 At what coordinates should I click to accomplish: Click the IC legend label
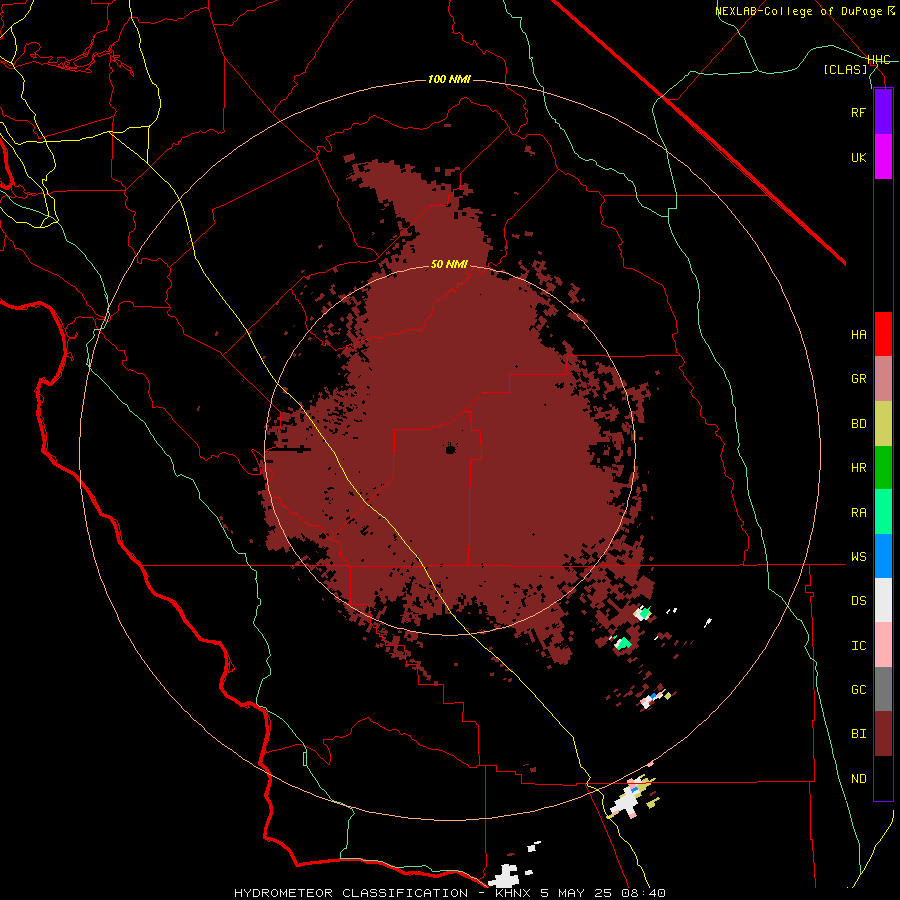click(858, 646)
